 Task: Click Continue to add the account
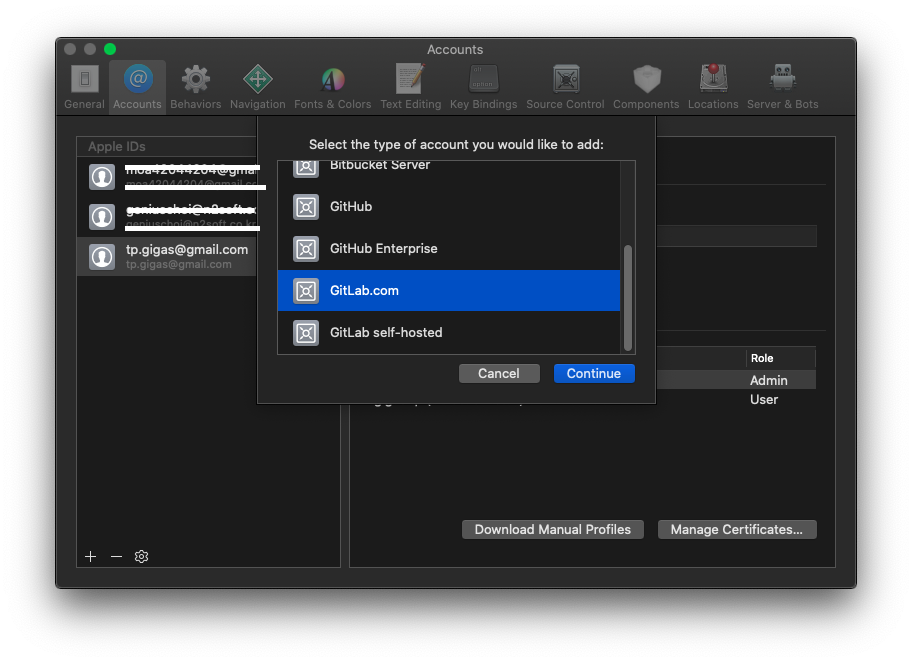coord(594,373)
